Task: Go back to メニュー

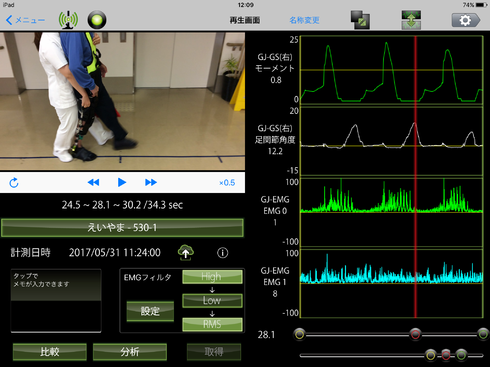Action: (25, 20)
